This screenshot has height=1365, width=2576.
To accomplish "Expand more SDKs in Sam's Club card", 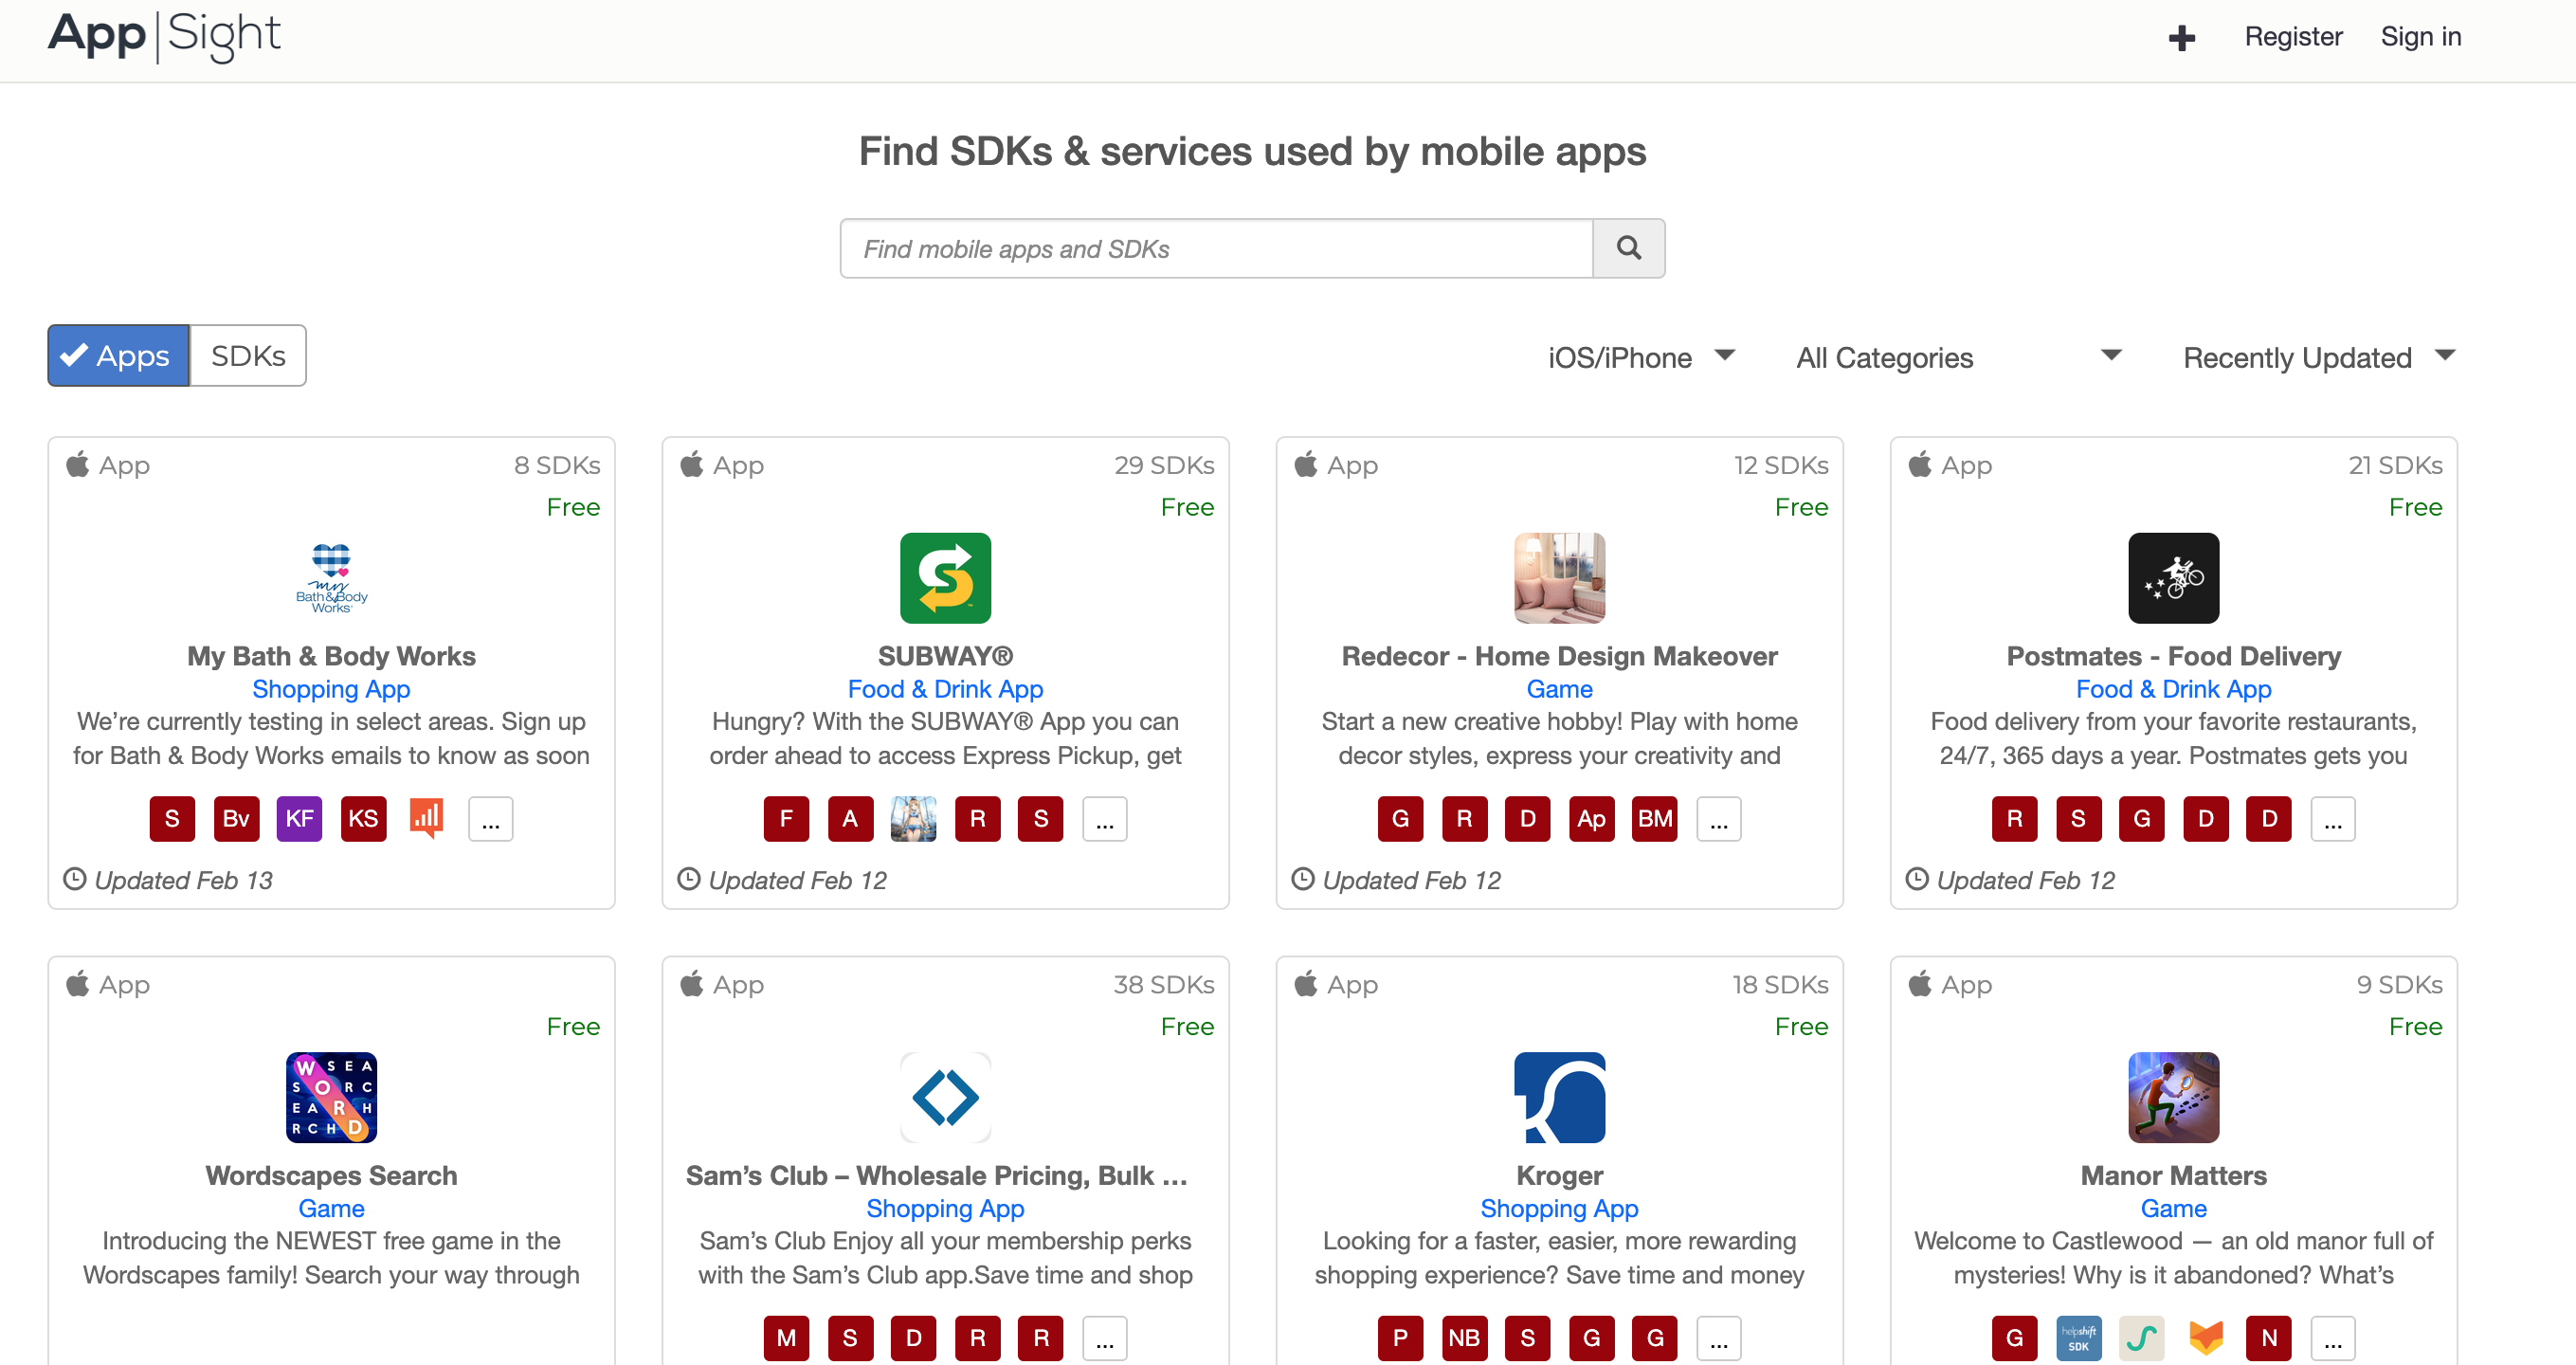I will click(1104, 1338).
